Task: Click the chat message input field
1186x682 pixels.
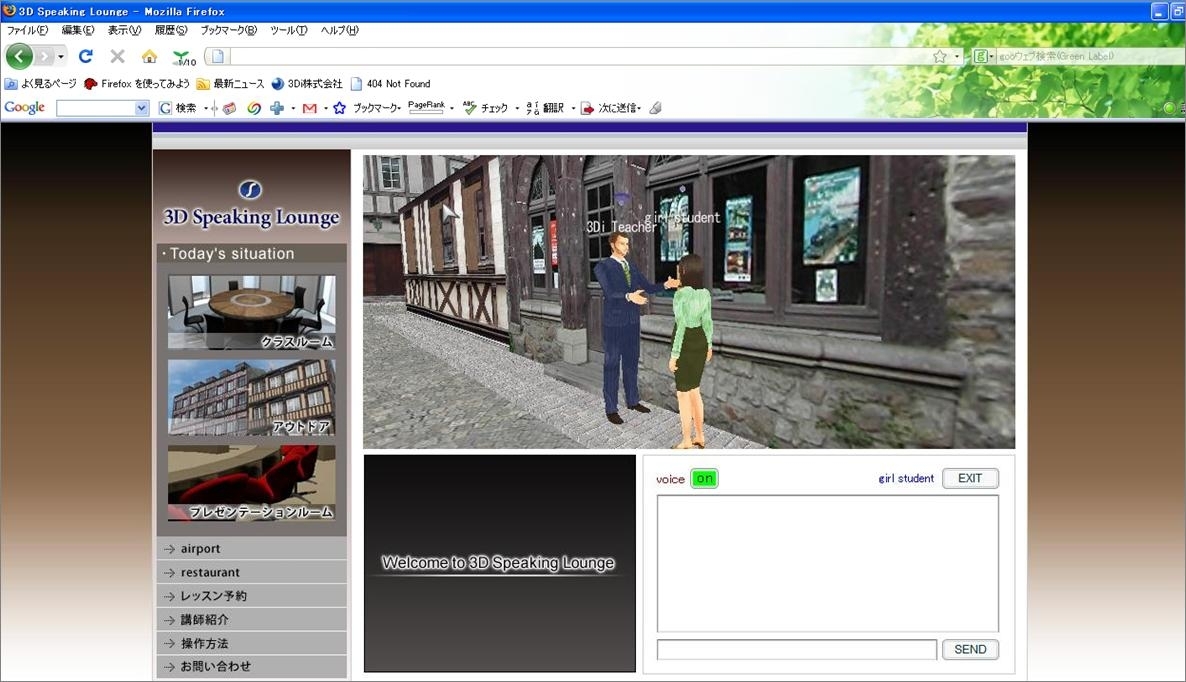Action: click(x=796, y=649)
